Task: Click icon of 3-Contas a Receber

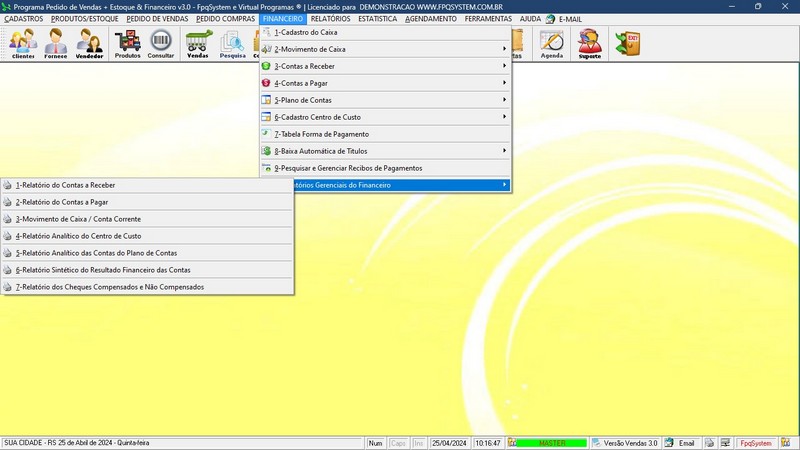Action: click(x=266, y=66)
